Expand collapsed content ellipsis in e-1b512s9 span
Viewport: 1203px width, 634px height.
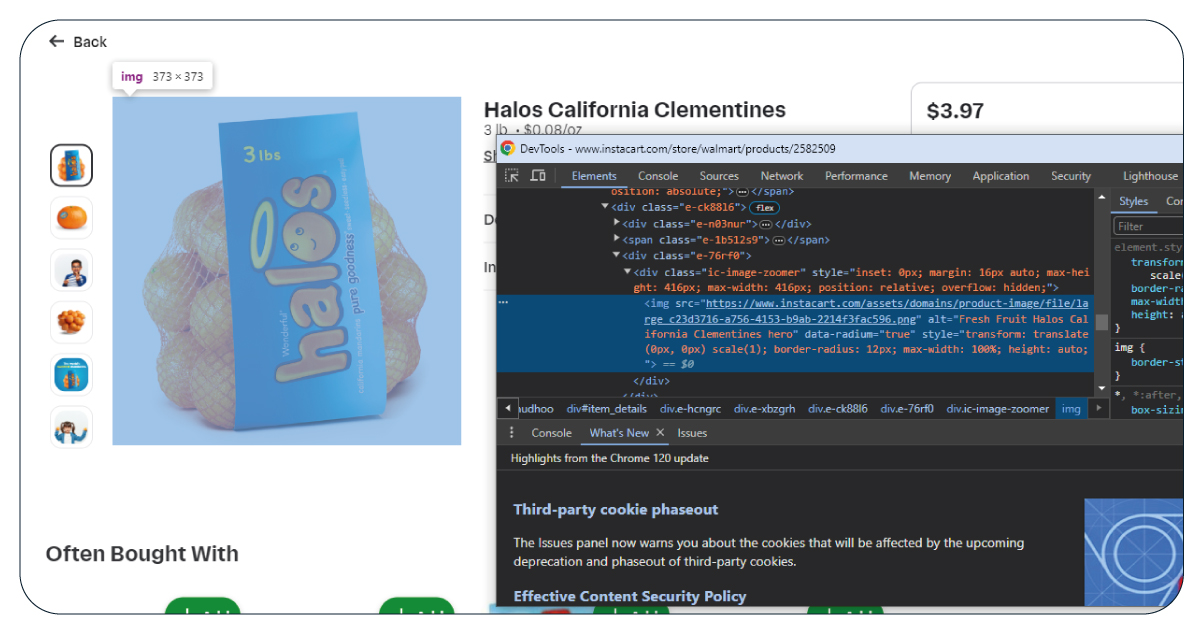coord(778,240)
